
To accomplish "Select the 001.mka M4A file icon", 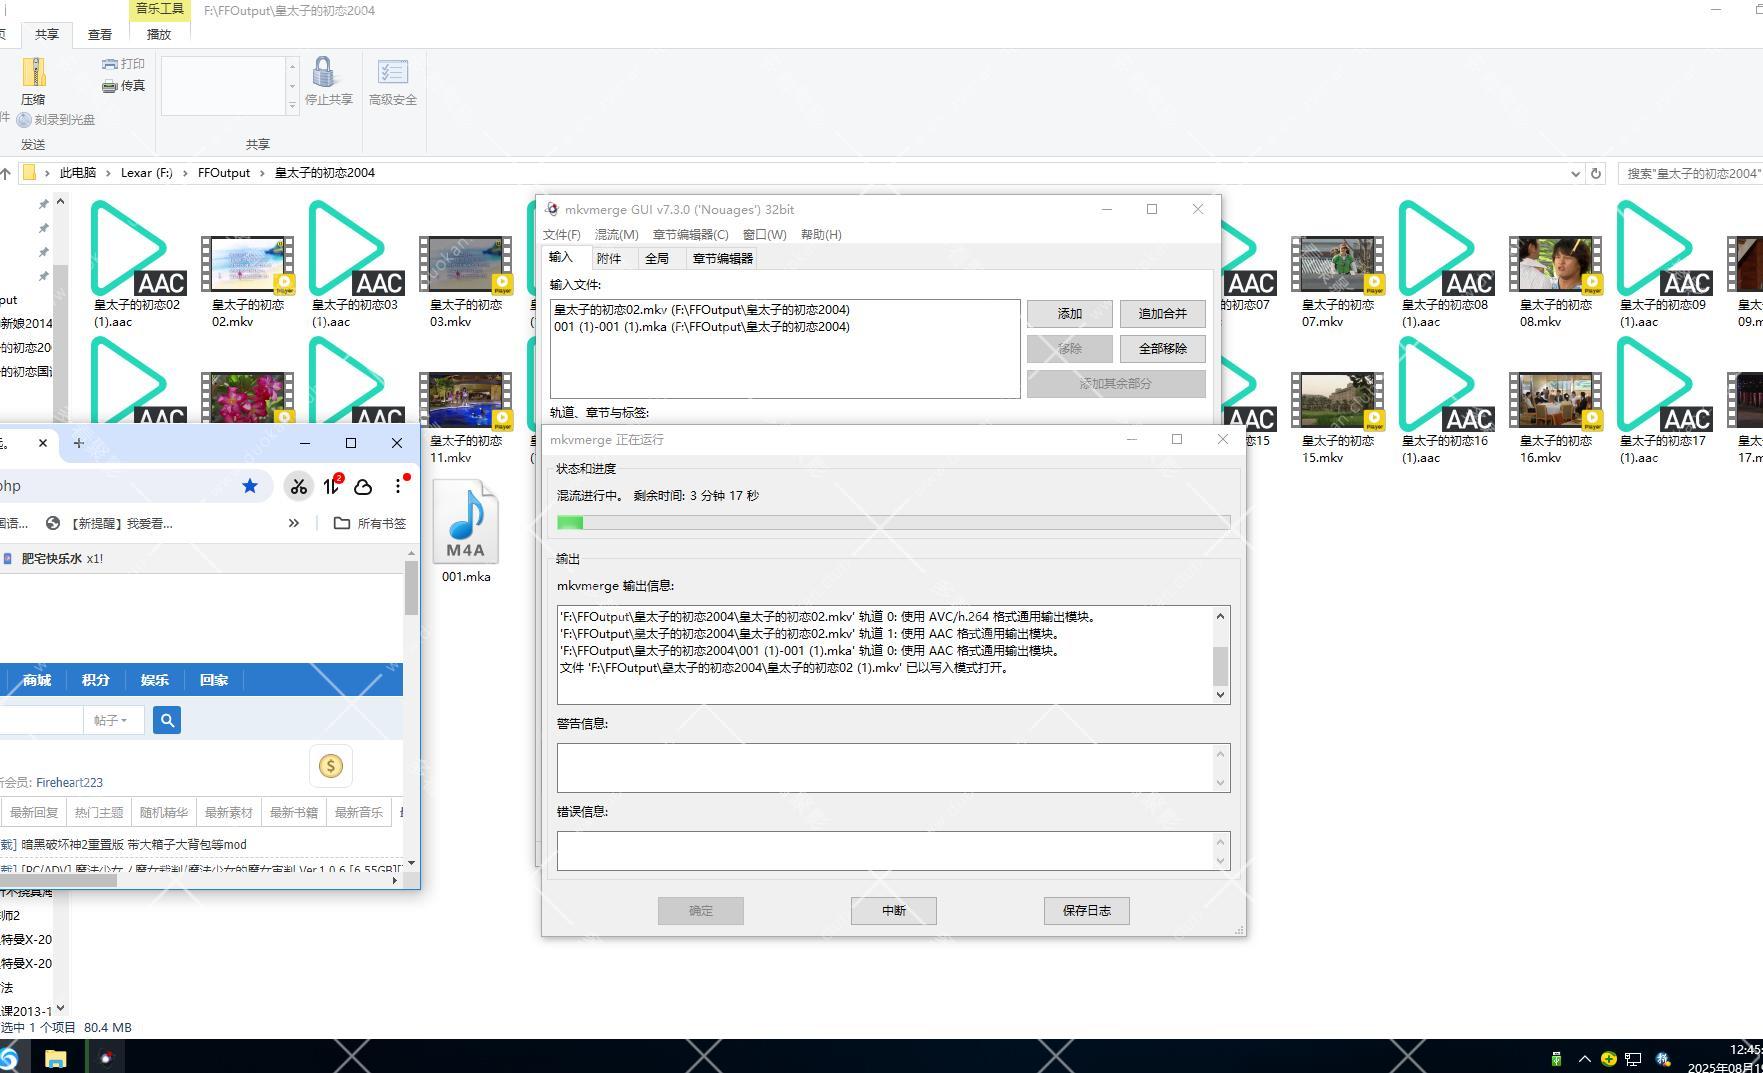I will (466, 523).
